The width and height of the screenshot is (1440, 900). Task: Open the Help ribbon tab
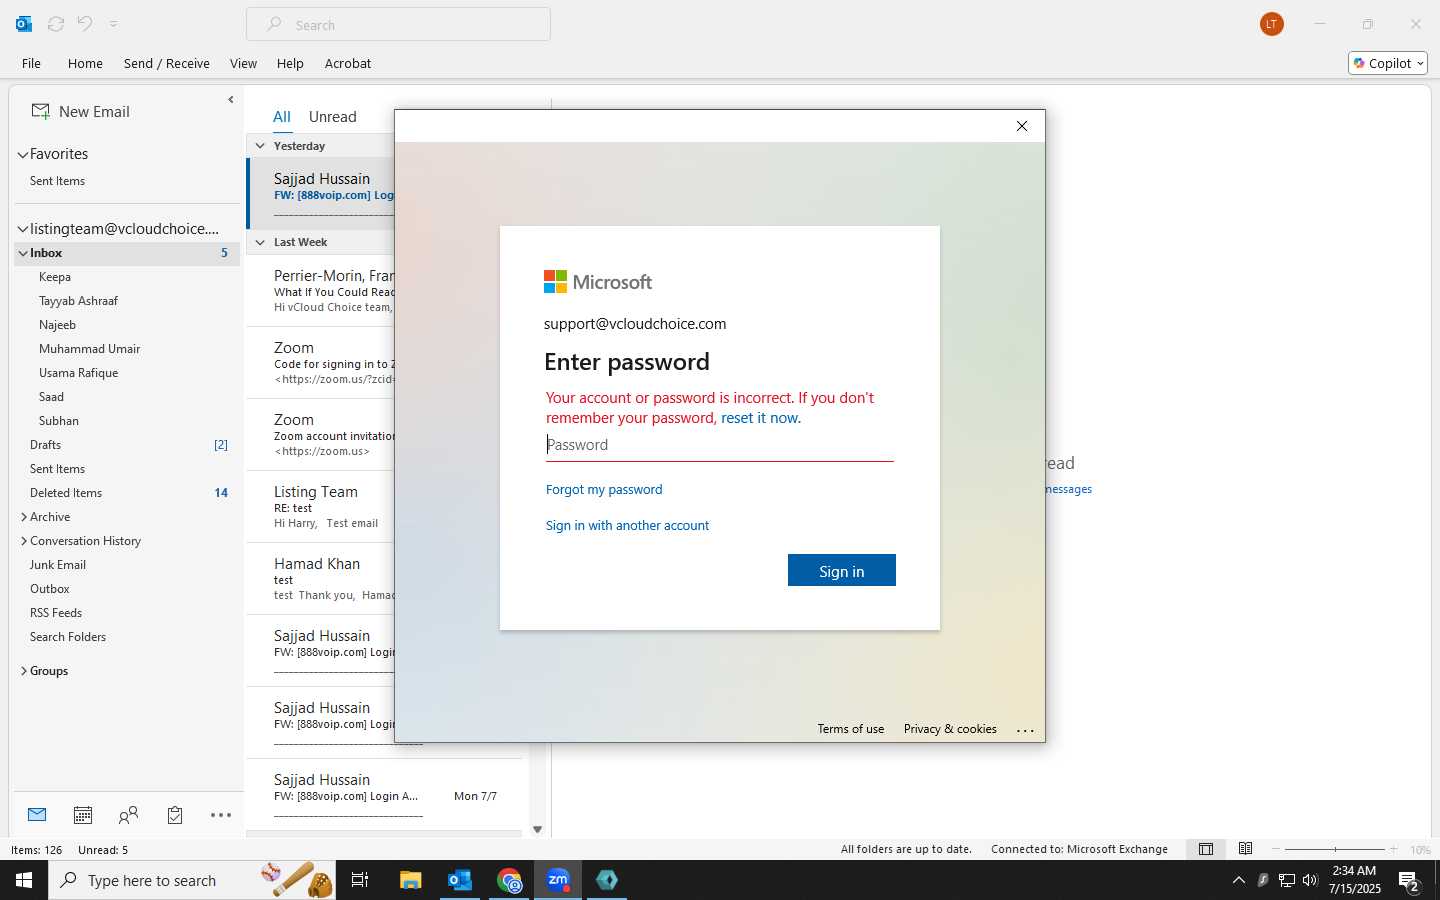(290, 63)
